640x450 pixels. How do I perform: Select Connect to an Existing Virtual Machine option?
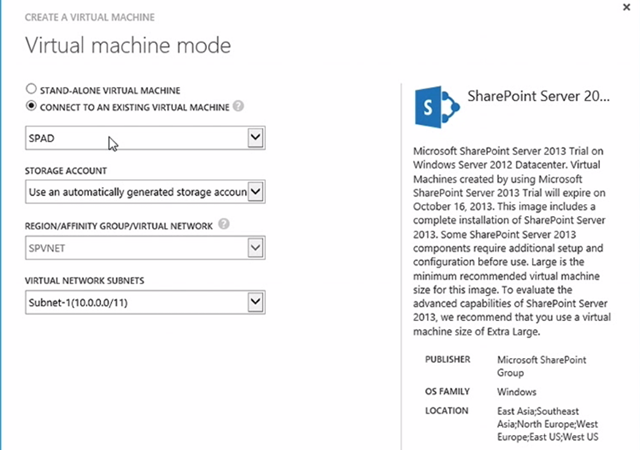click(x=31, y=106)
